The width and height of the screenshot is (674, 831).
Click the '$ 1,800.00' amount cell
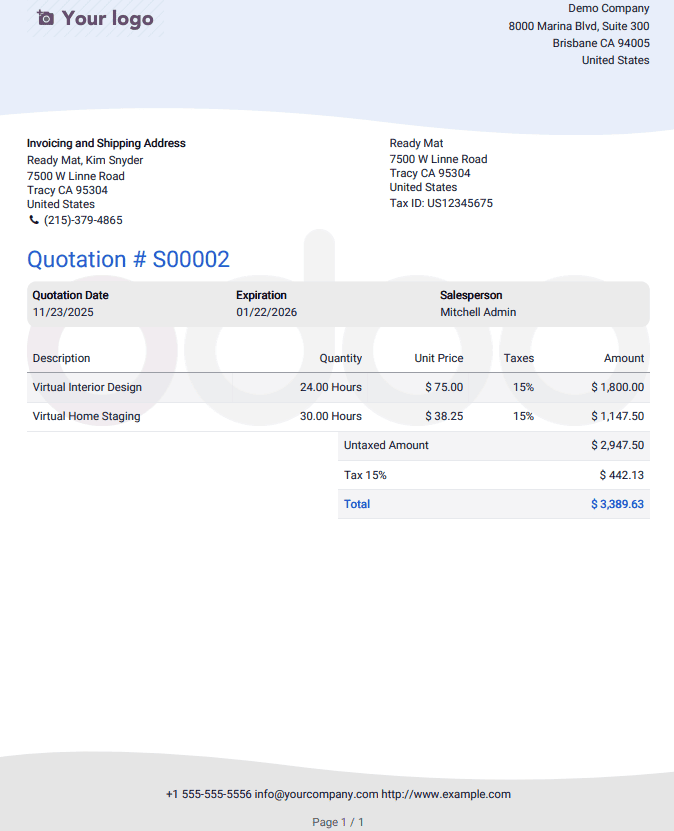(x=618, y=387)
